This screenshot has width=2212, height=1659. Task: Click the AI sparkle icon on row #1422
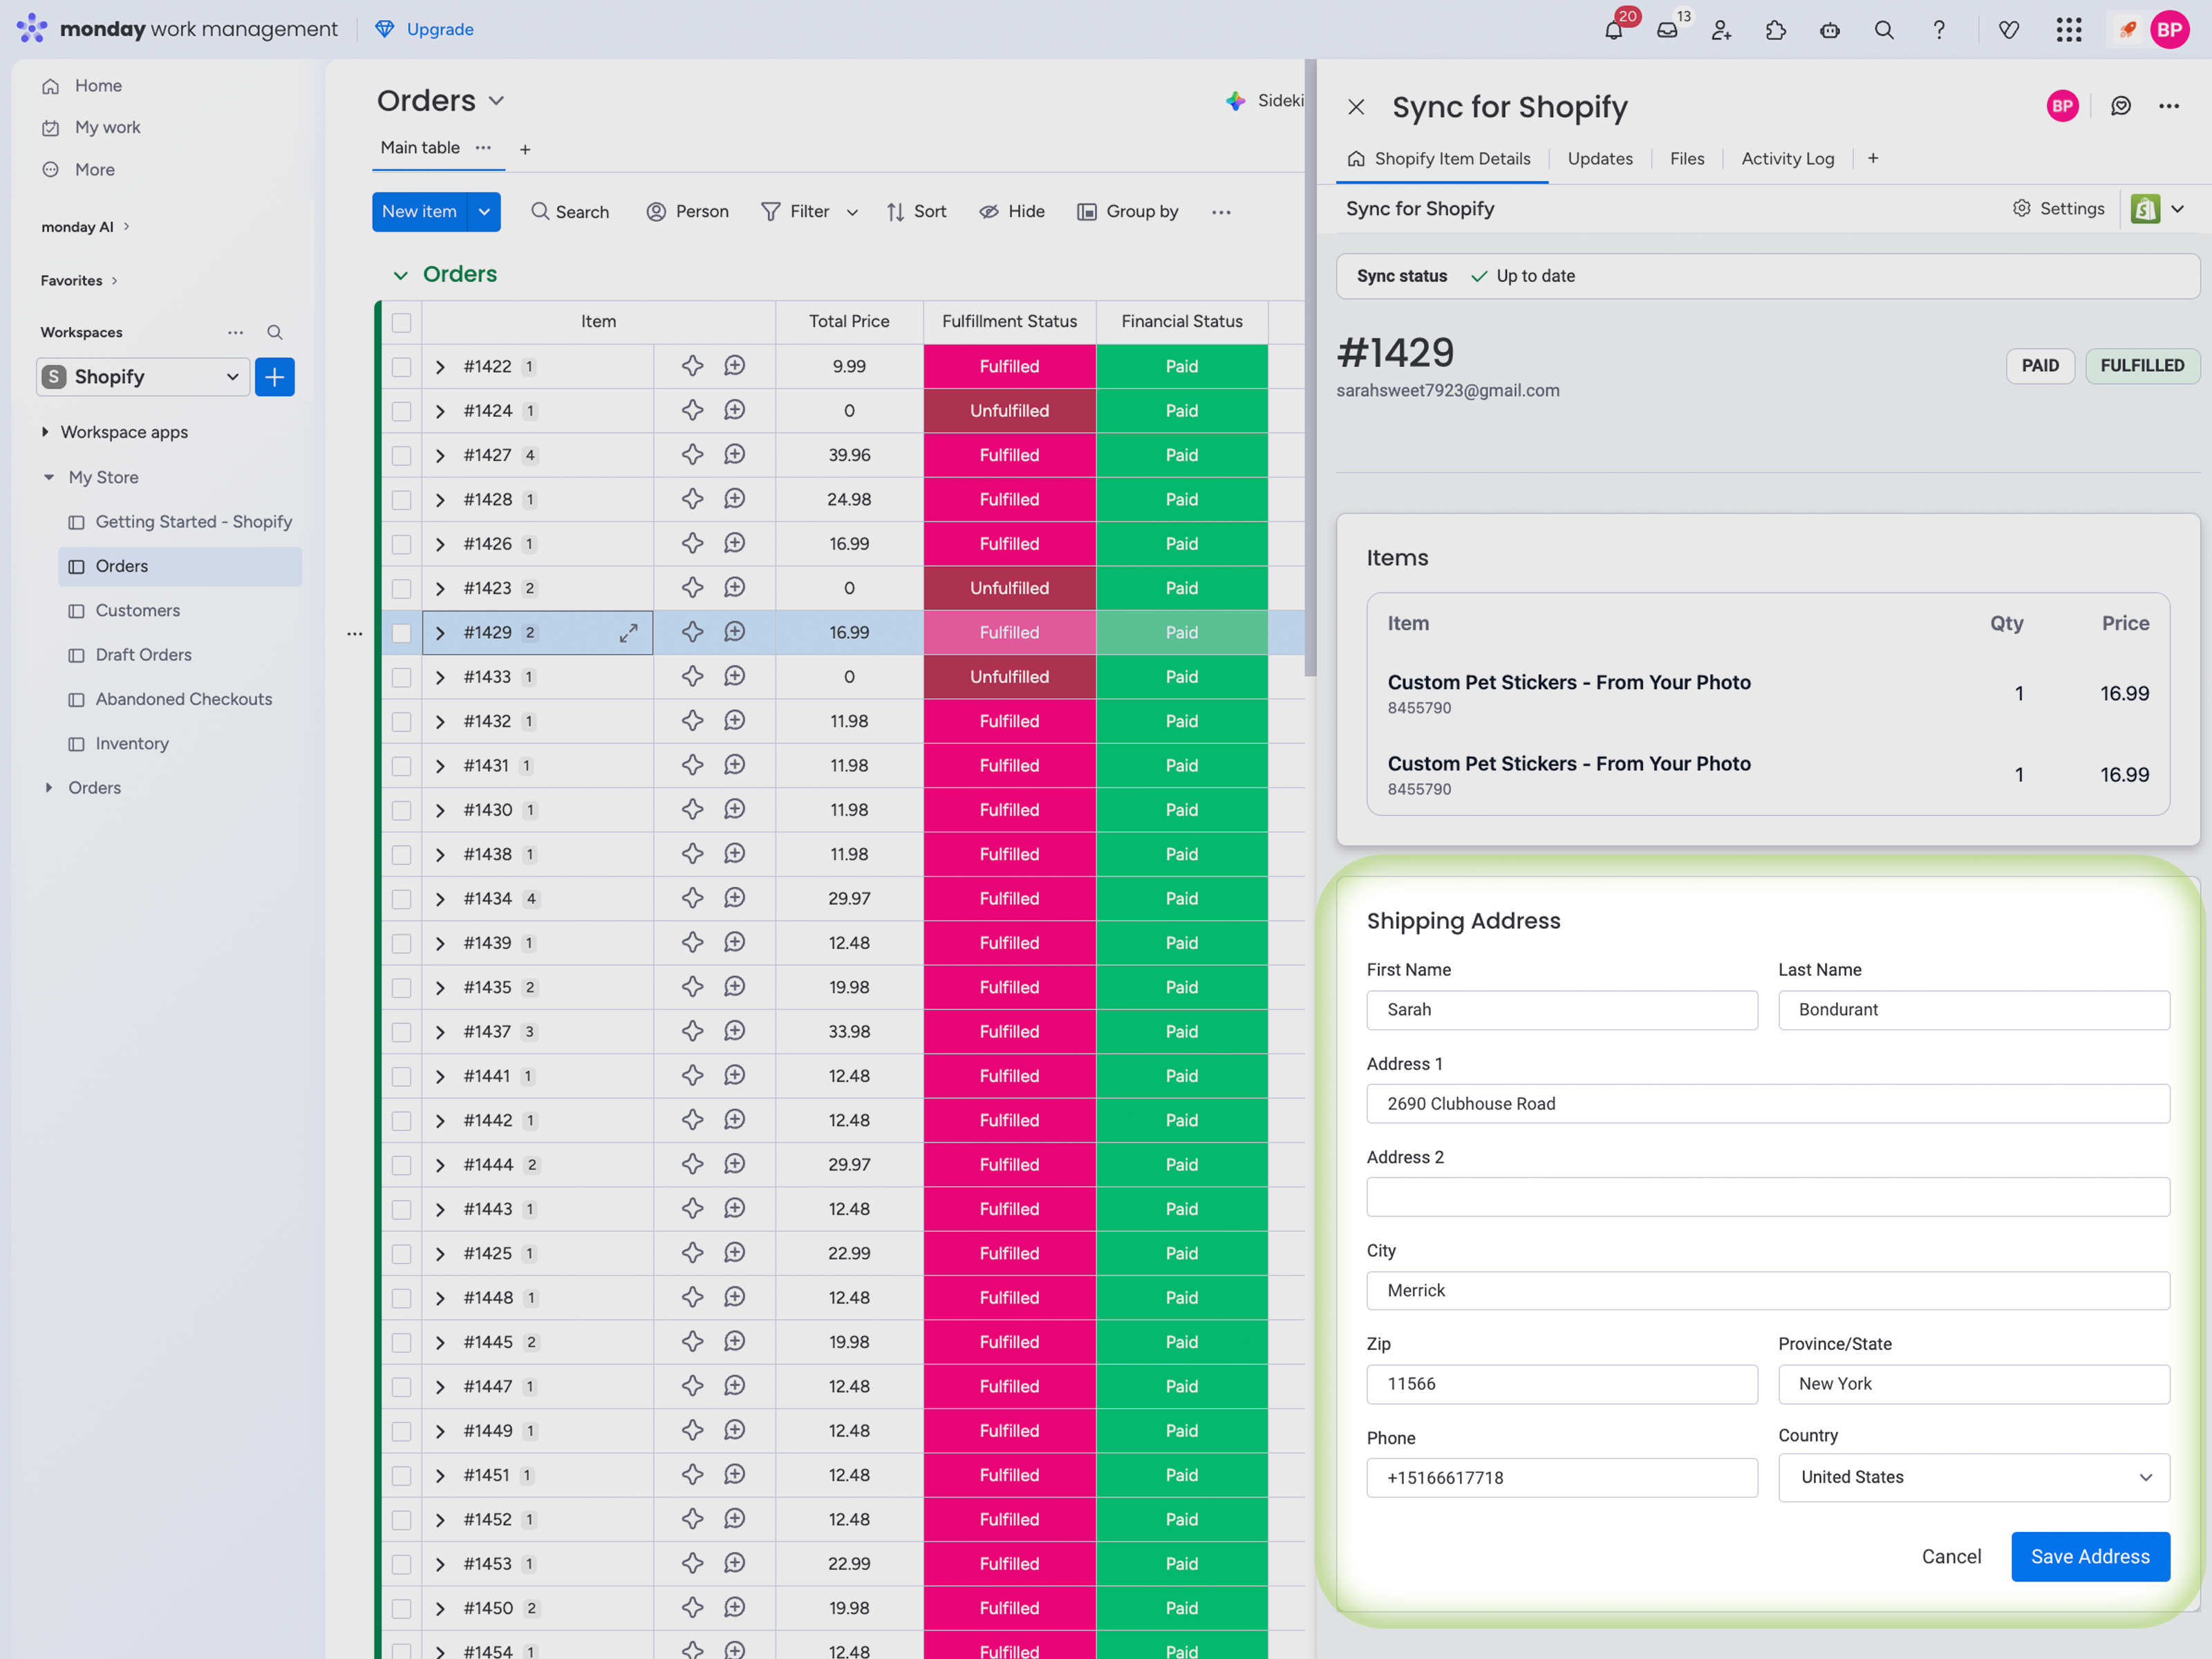(692, 366)
